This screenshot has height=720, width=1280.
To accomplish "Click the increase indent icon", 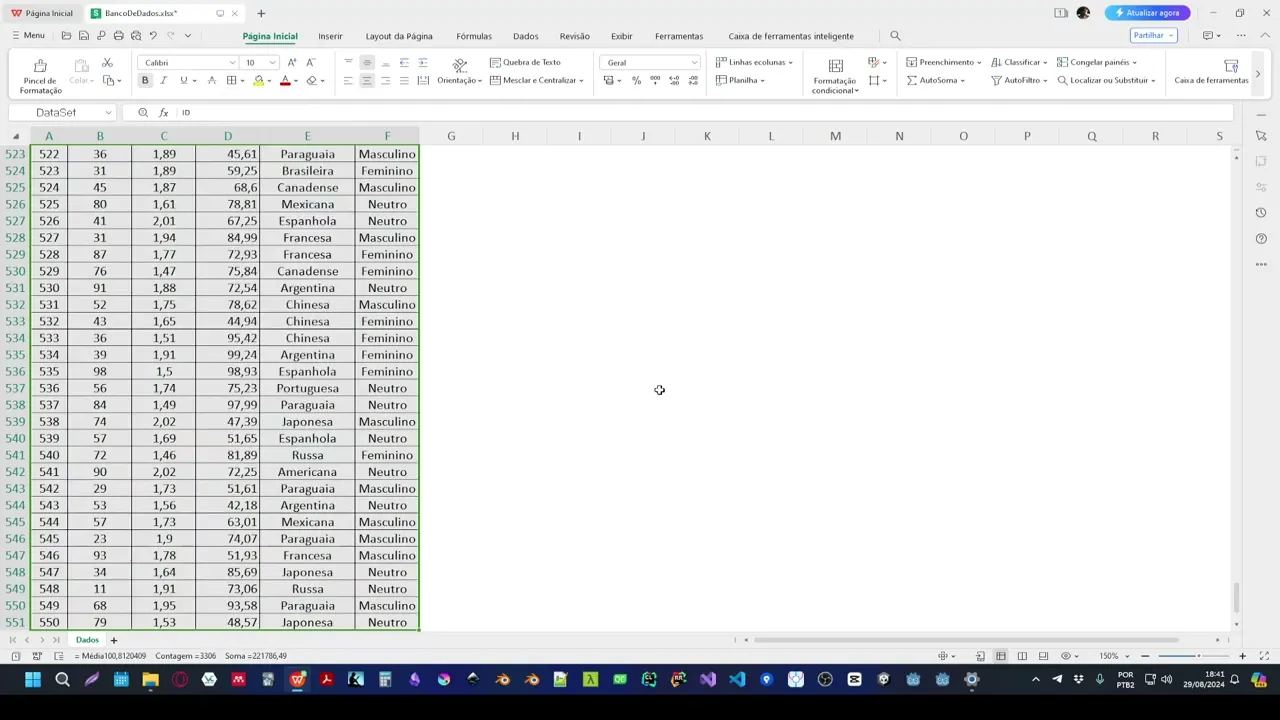I will [x=423, y=62].
